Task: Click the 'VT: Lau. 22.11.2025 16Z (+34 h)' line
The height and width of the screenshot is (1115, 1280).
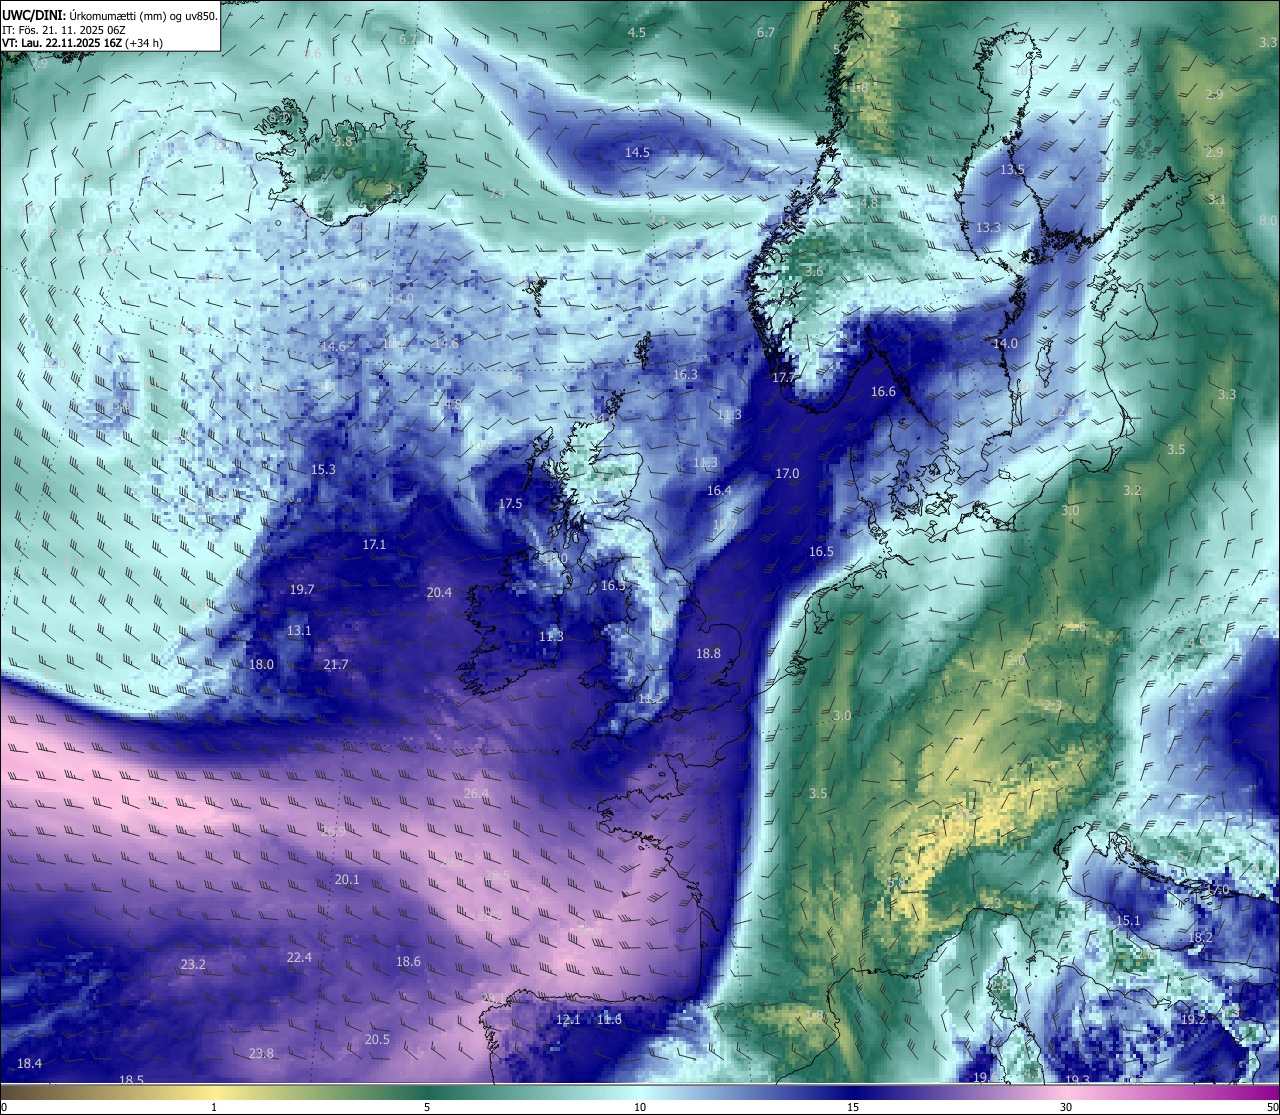Action: (x=82, y=43)
